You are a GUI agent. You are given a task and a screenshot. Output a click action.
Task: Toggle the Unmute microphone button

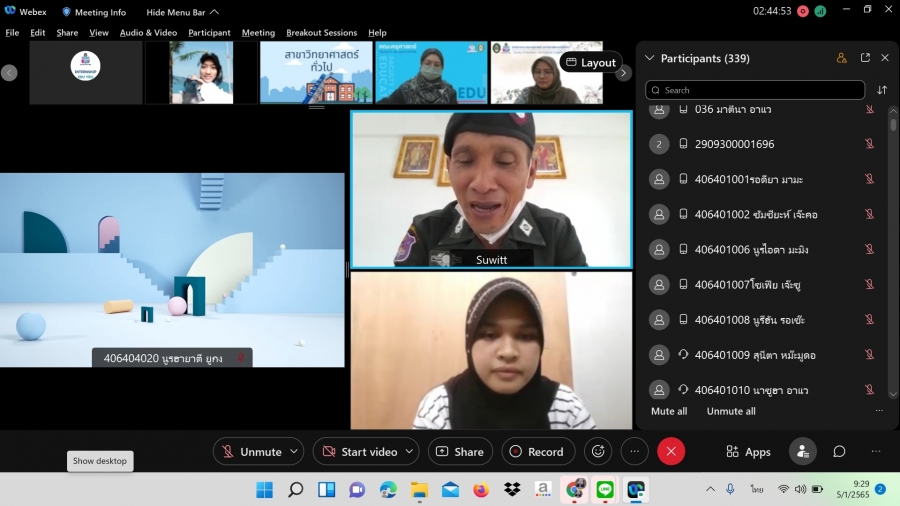point(250,451)
